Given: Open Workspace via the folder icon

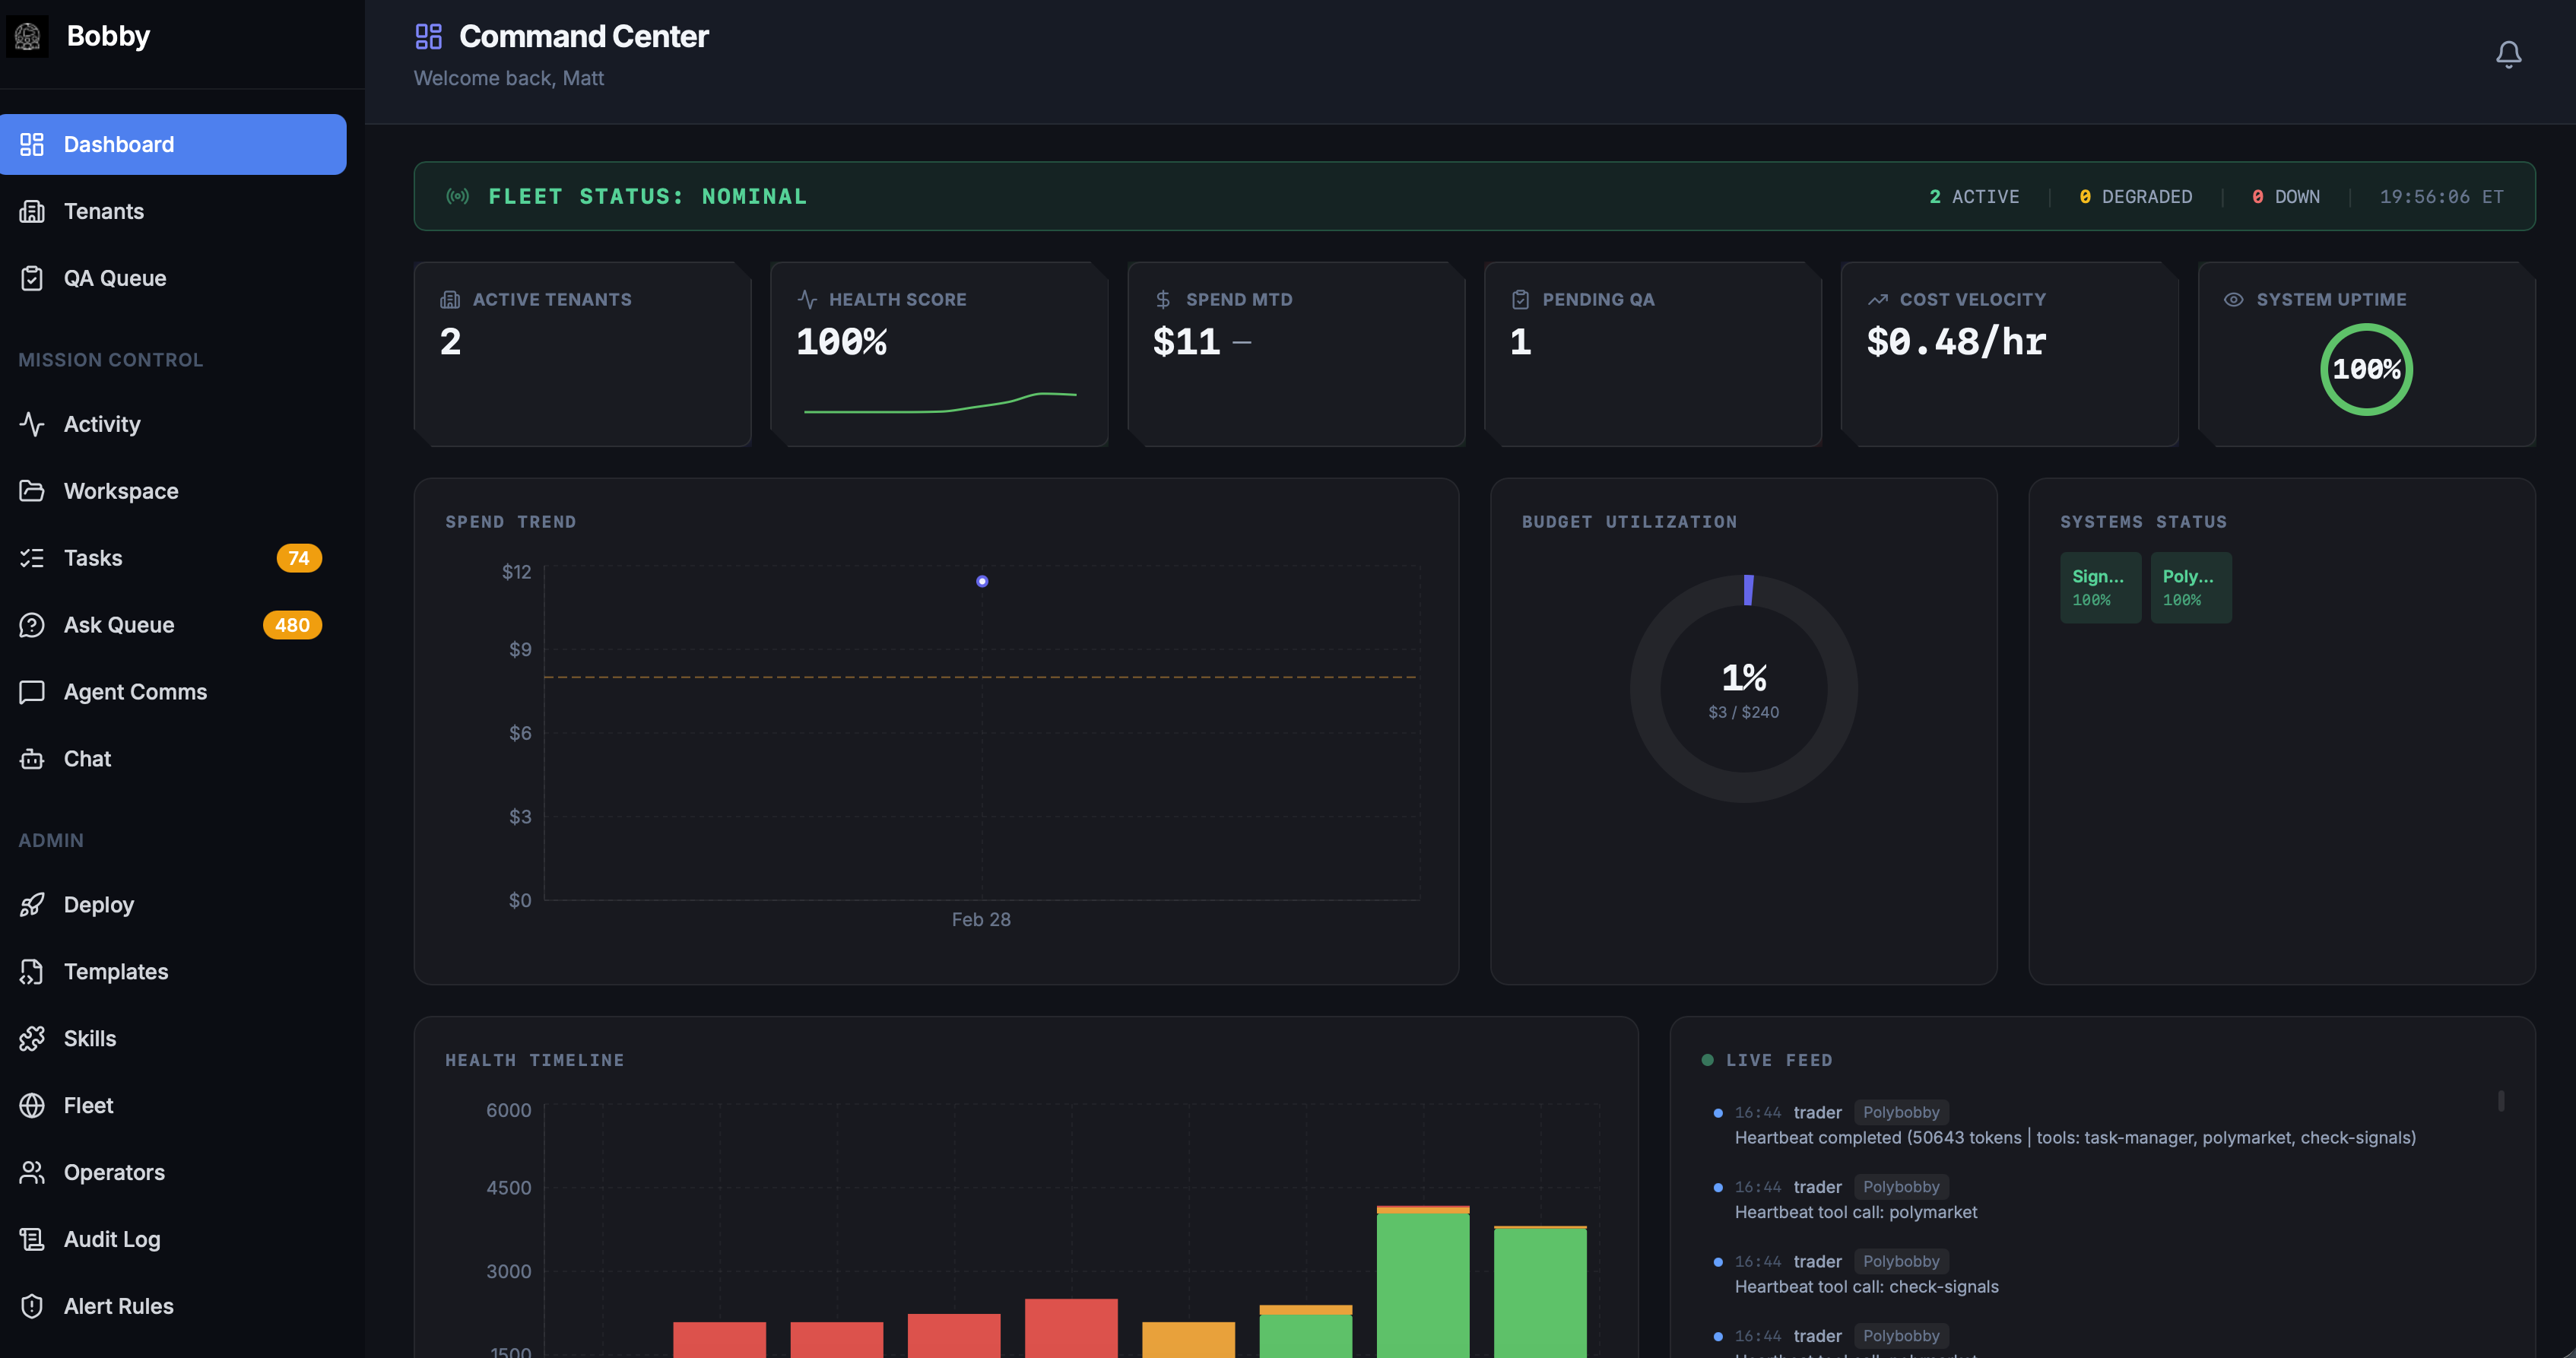Looking at the screenshot, I should coord(31,491).
